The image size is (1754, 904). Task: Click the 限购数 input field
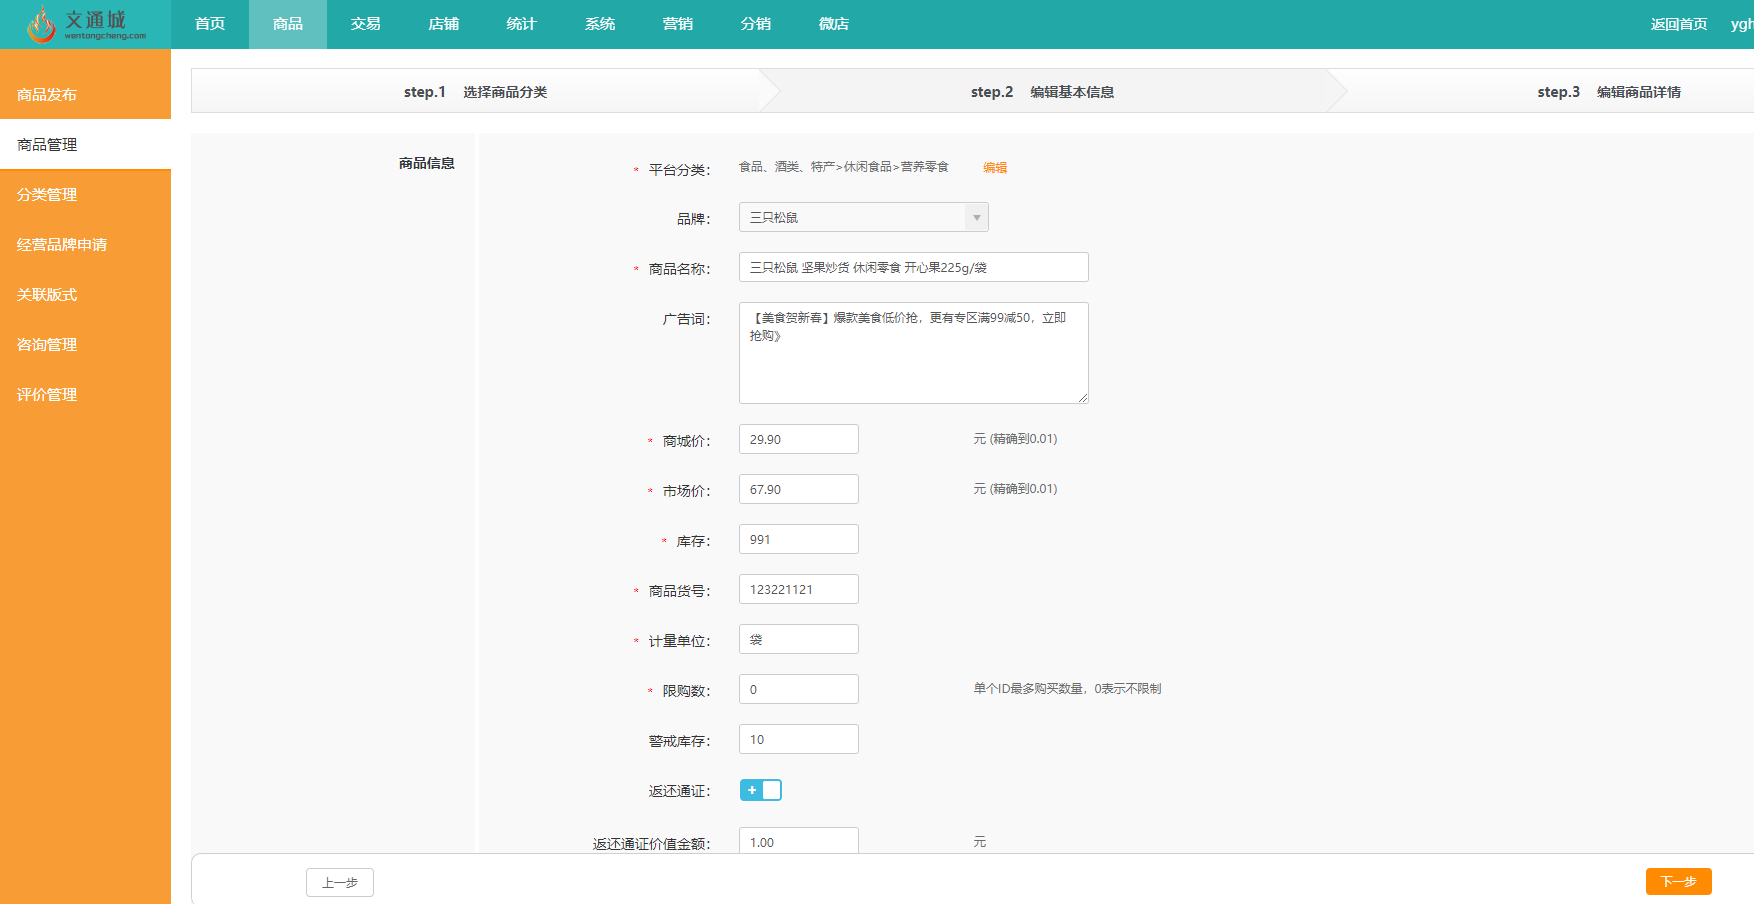[x=799, y=689]
